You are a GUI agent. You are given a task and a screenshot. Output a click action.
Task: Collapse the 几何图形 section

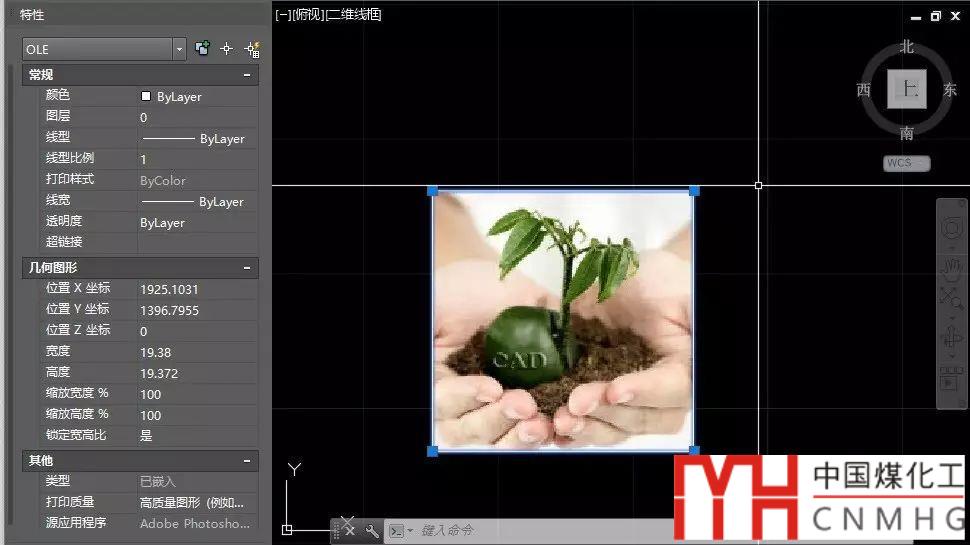click(247, 268)
